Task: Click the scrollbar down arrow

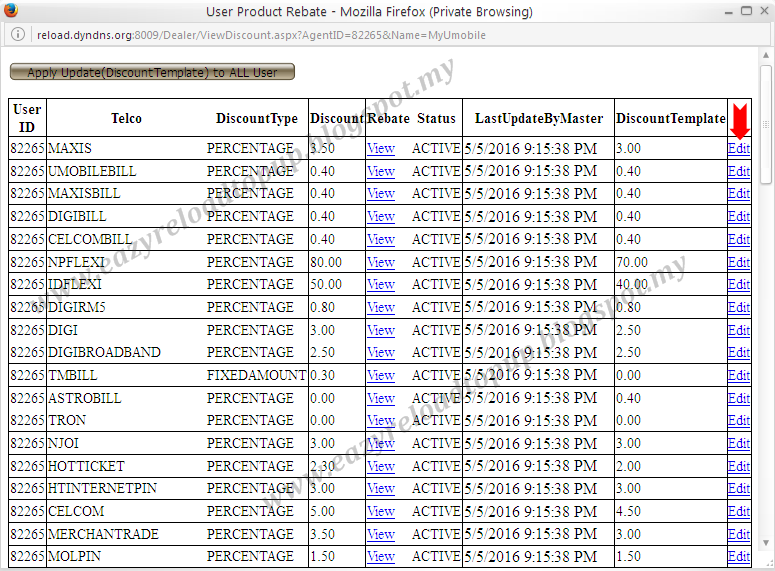Action: click(x=766, y=542)
